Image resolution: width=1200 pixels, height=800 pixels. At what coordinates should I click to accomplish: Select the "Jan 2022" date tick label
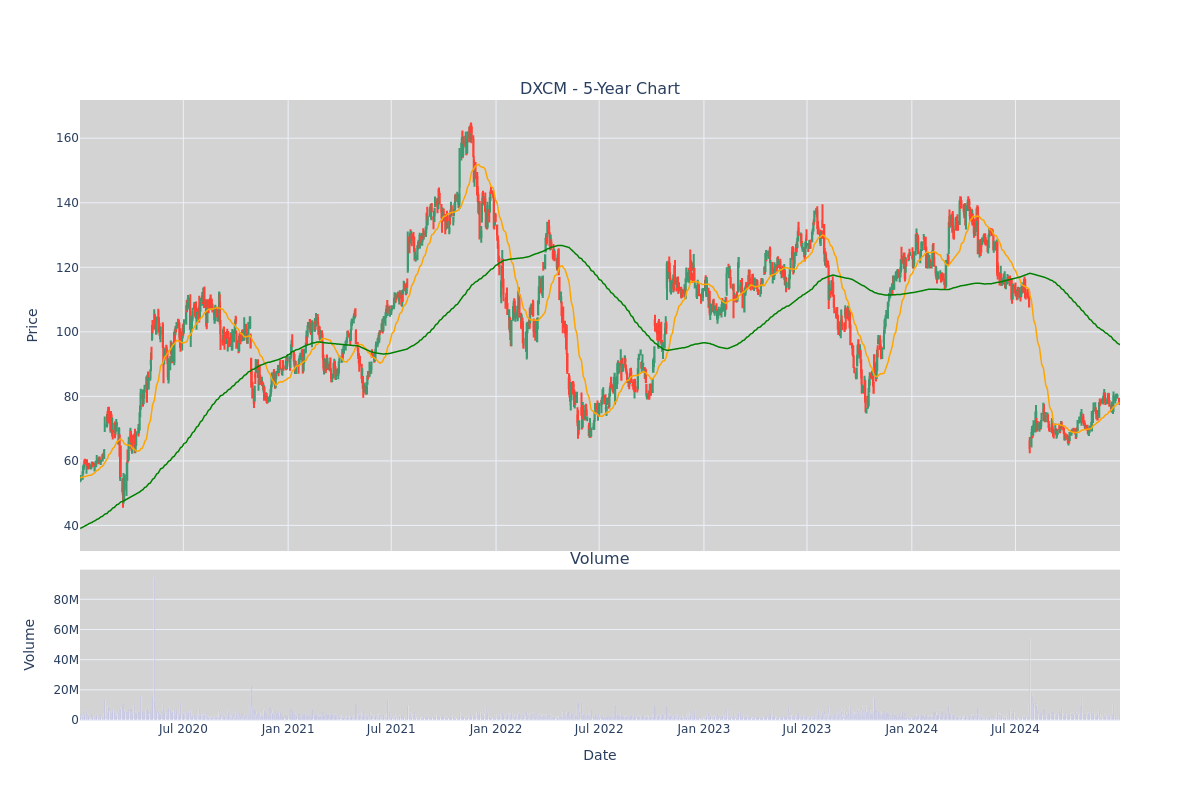(x=496, y=729)
